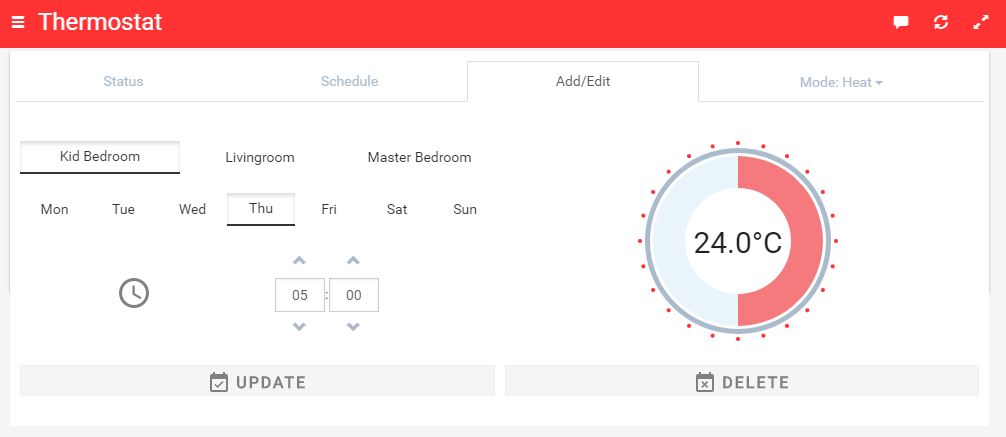Decrease the hour with down arrow
This screenshot has width=1006, height=437.
[299, 327]
